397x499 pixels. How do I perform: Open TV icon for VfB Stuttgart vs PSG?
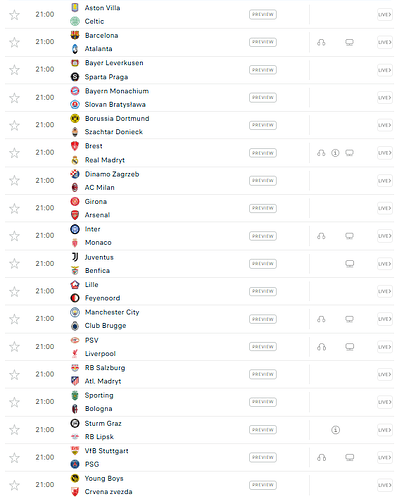coord(349,457)
